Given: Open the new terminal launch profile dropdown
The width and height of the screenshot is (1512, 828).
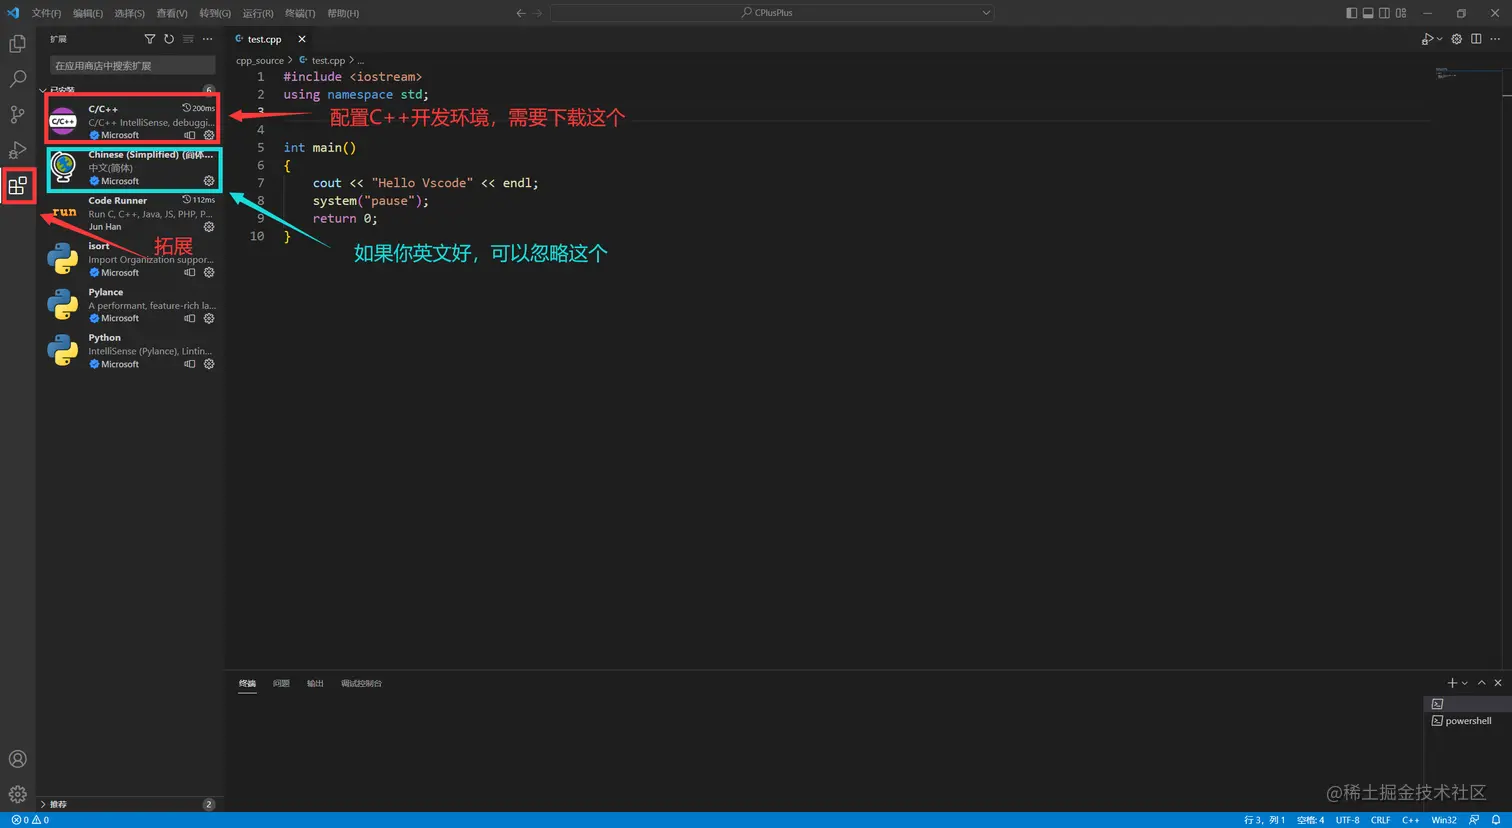Looking at the screenshot, I should click(1465, 683).
